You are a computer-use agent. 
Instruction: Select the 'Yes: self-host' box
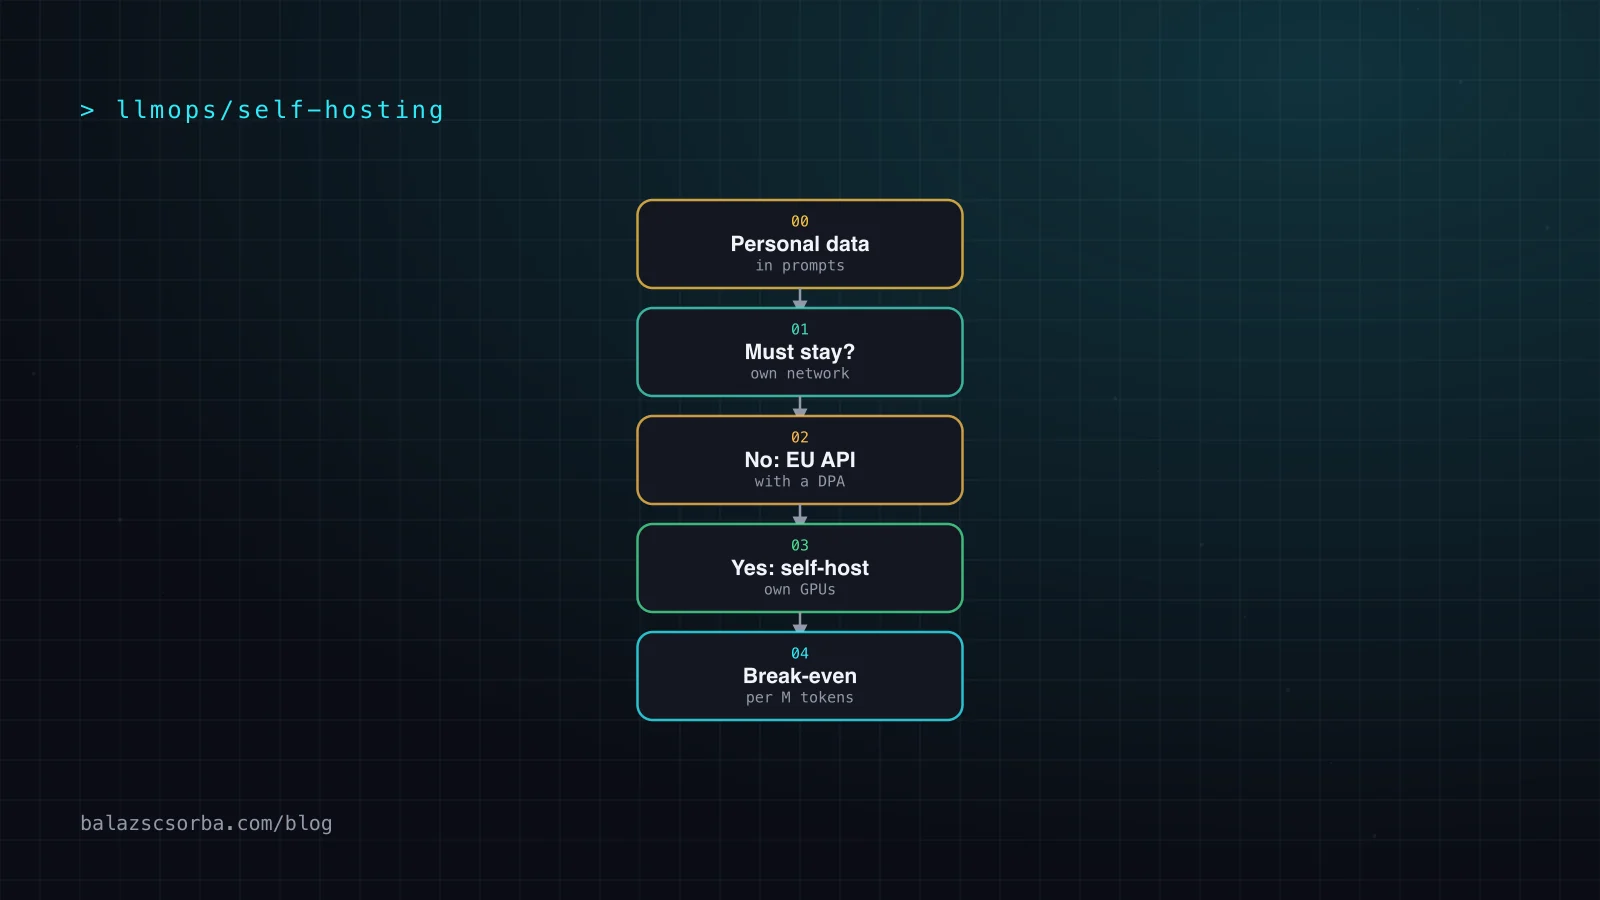(x=800, y=568)
